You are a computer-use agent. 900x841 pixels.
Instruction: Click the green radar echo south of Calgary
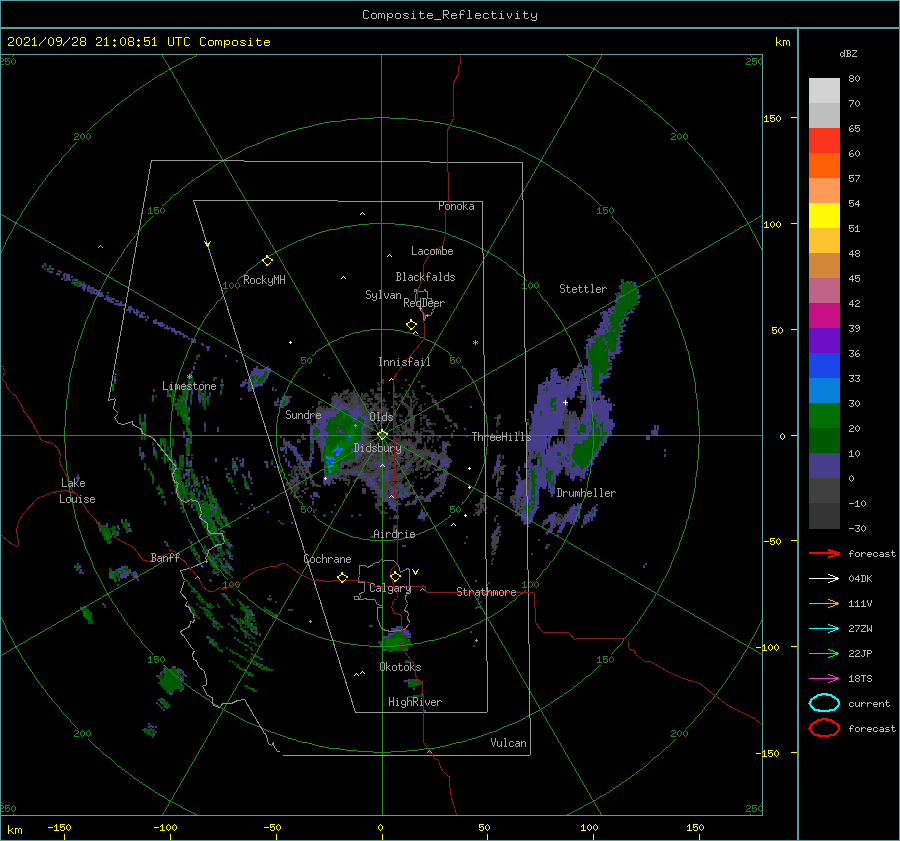pos(395,640)
